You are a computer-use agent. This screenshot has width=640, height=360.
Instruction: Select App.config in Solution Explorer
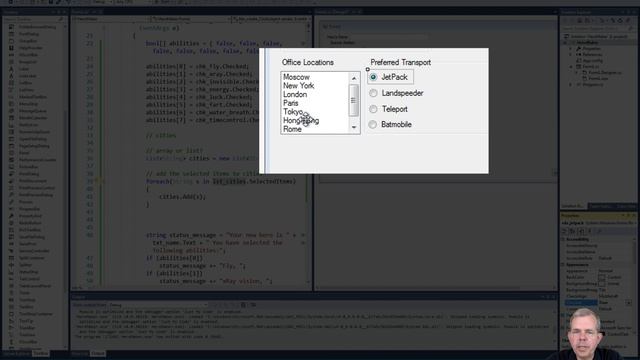[x=592, y=60]
